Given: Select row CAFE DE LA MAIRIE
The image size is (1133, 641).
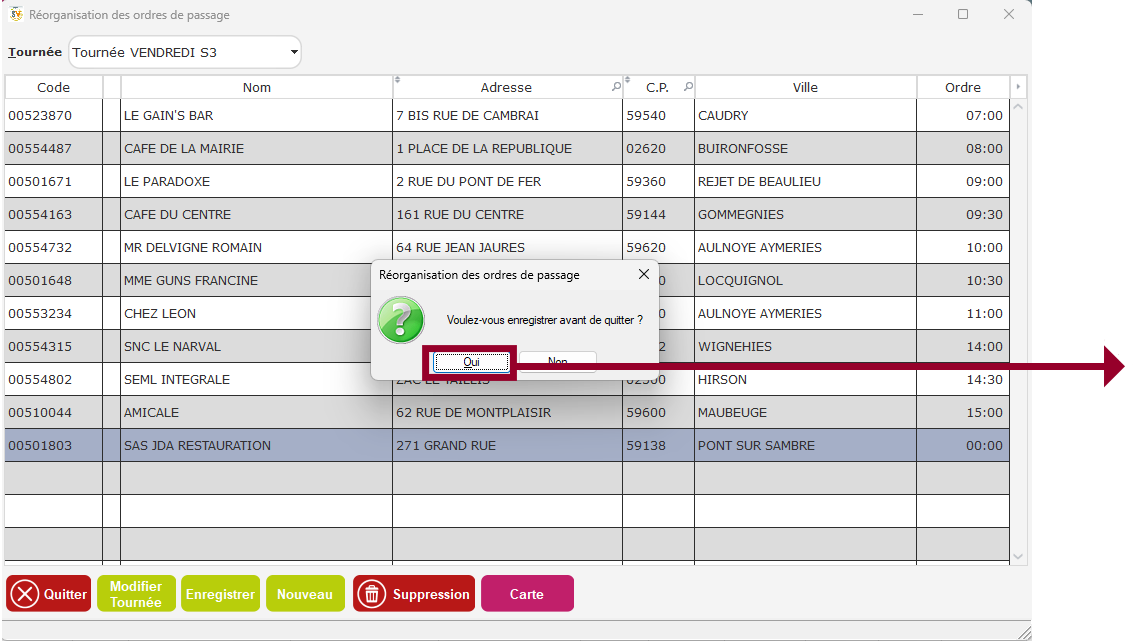Looking at the screenshot, I should tap(507, 148).
